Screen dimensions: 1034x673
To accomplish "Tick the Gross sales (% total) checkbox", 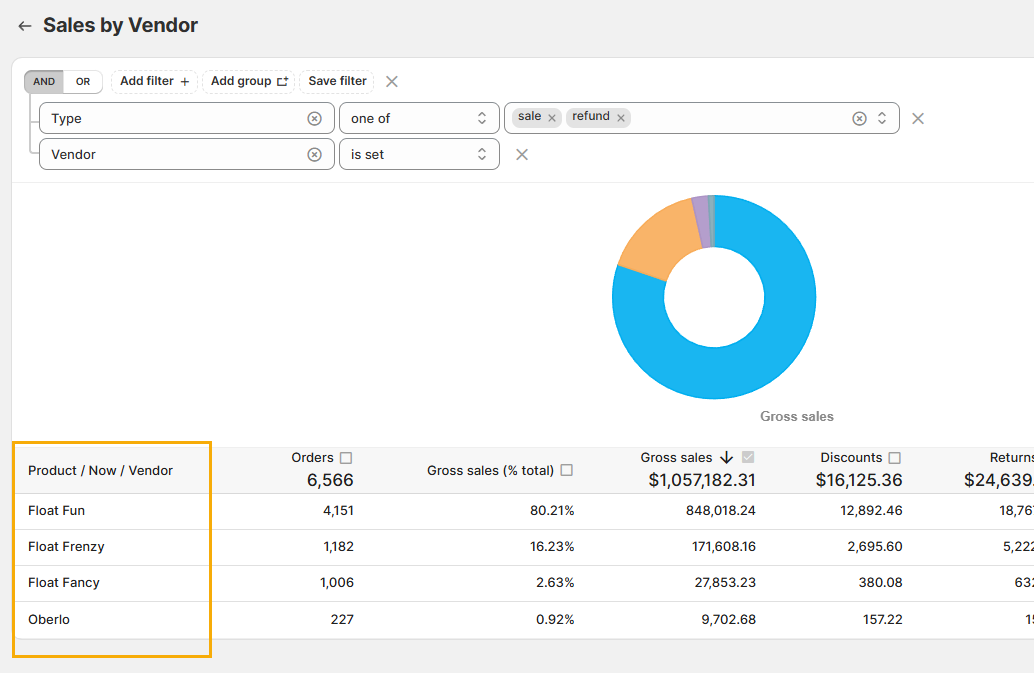I will coord(567,470).
